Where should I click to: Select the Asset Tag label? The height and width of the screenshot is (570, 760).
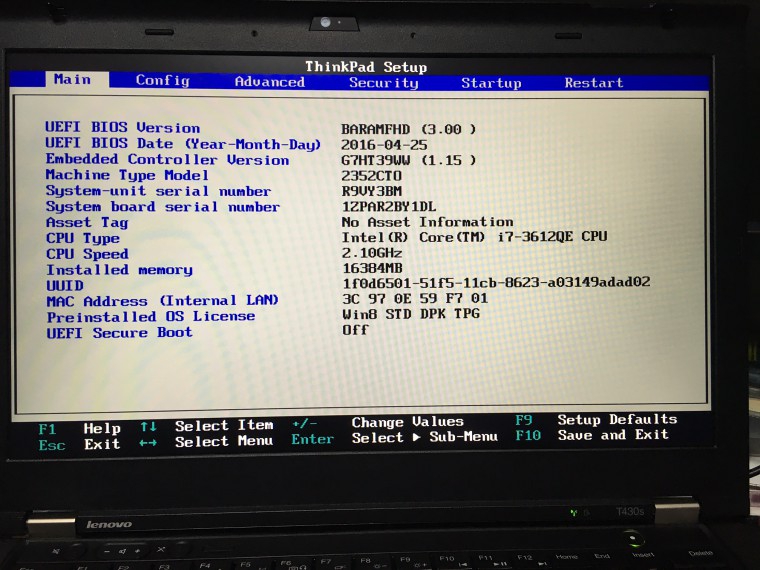pyautogui.click(x=87, y=222)
